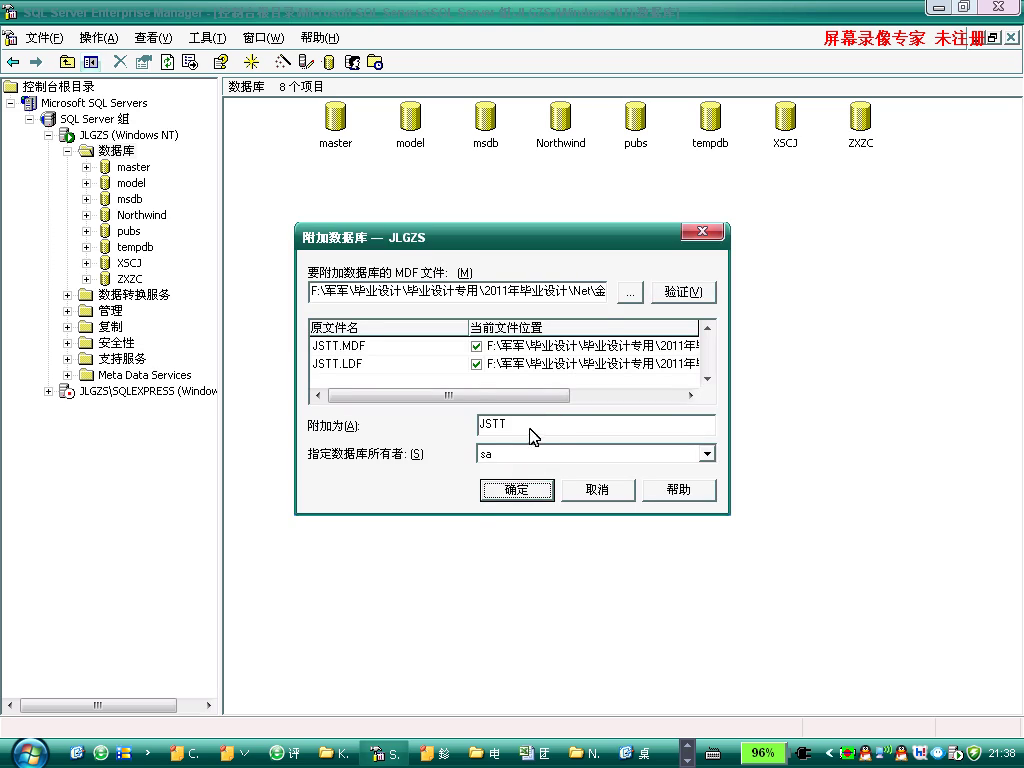Image resolution: width=1024 pixels, height=768 pixels.
Task: Click the New Database cylinder toolbar icon
Action: coord(328,62)
